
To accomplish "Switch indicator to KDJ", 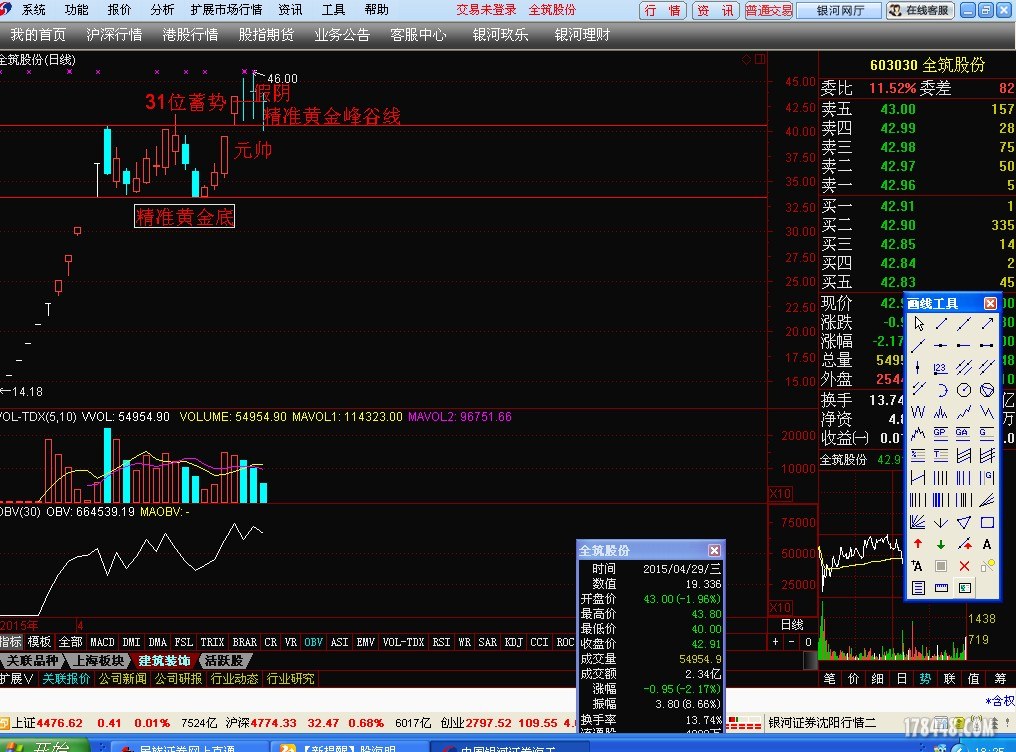I will [x=514, y=642].
